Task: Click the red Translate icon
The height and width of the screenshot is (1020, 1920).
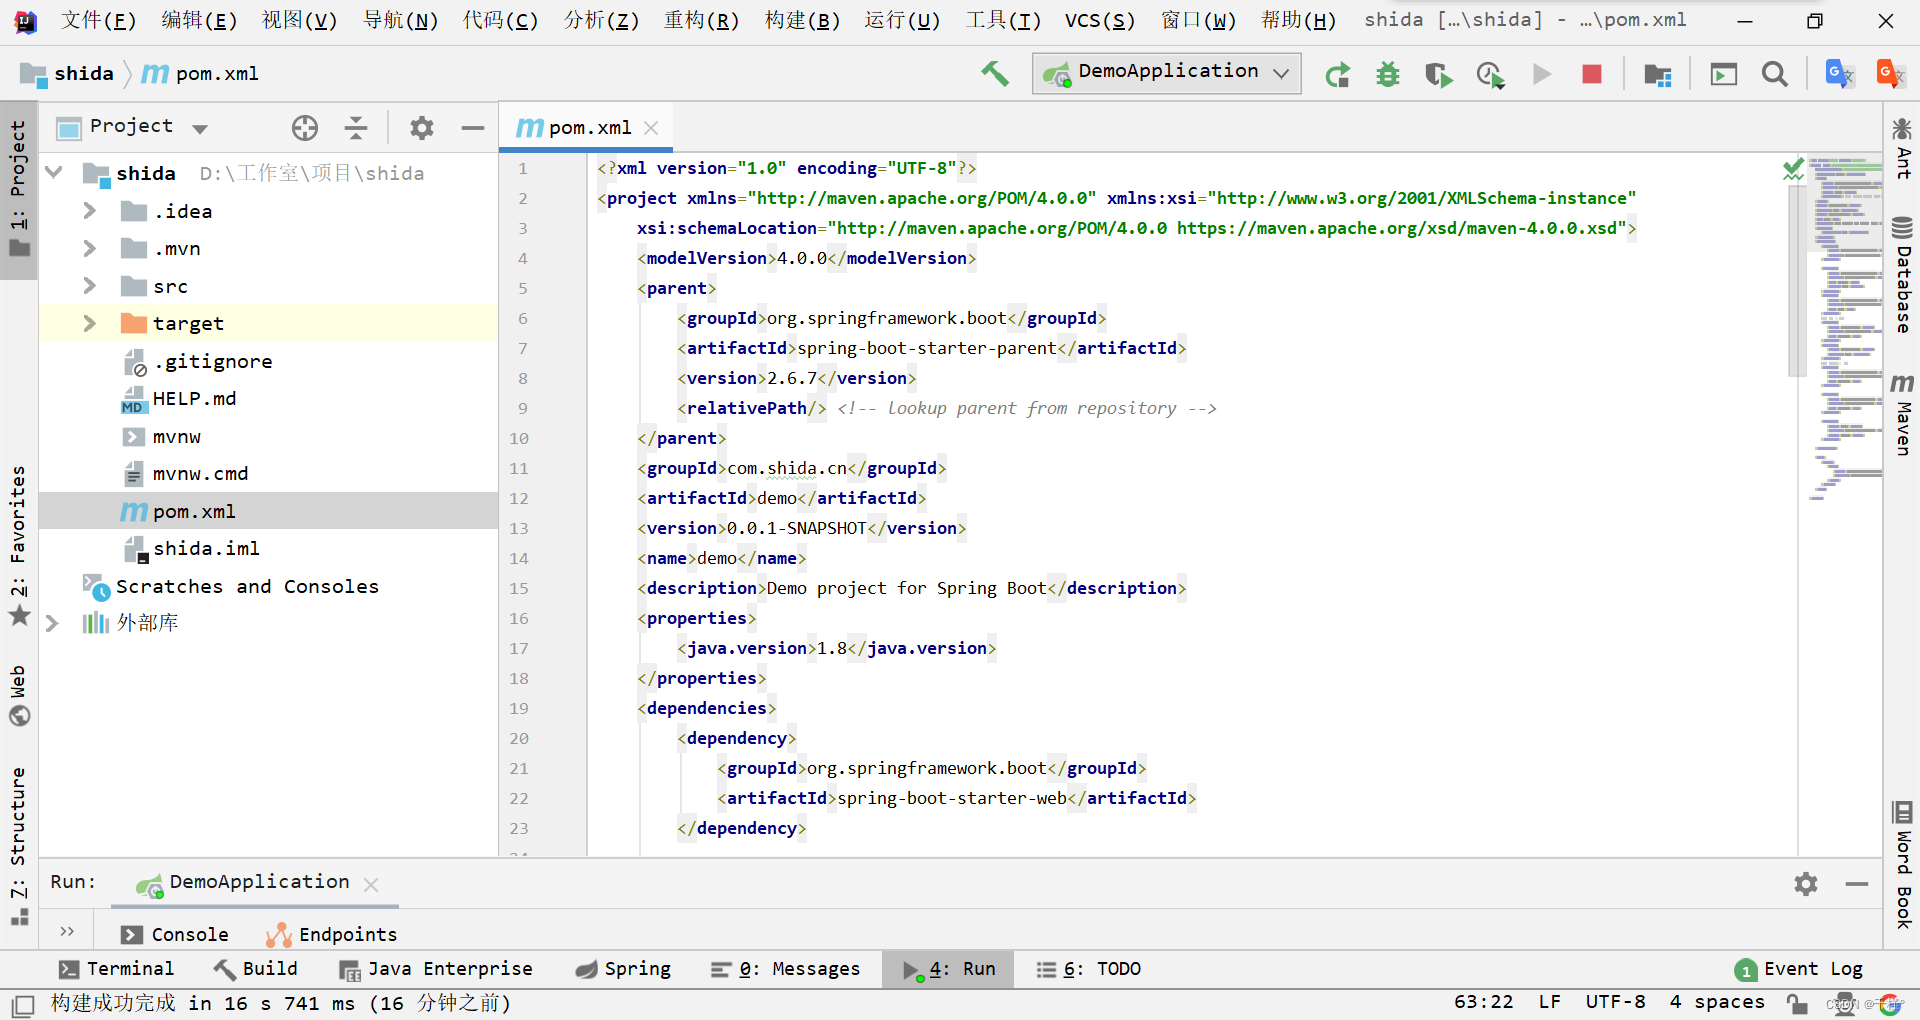Action: coord(1891,74)
